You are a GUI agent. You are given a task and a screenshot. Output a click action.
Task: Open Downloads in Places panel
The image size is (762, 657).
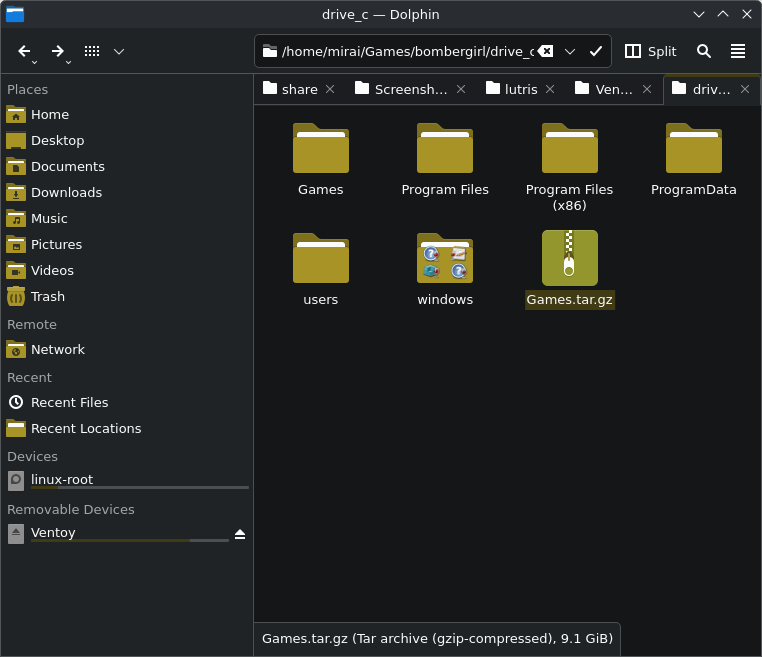click(x=66, y=192)
